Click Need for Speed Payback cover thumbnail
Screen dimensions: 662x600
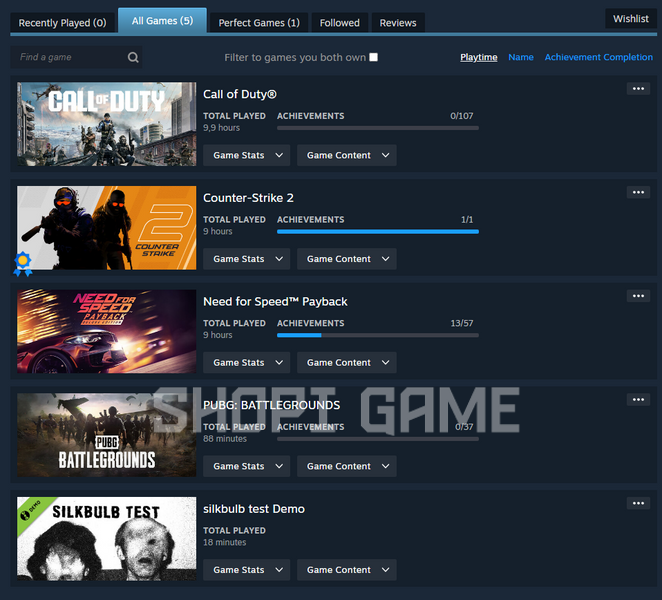[106, 331]
